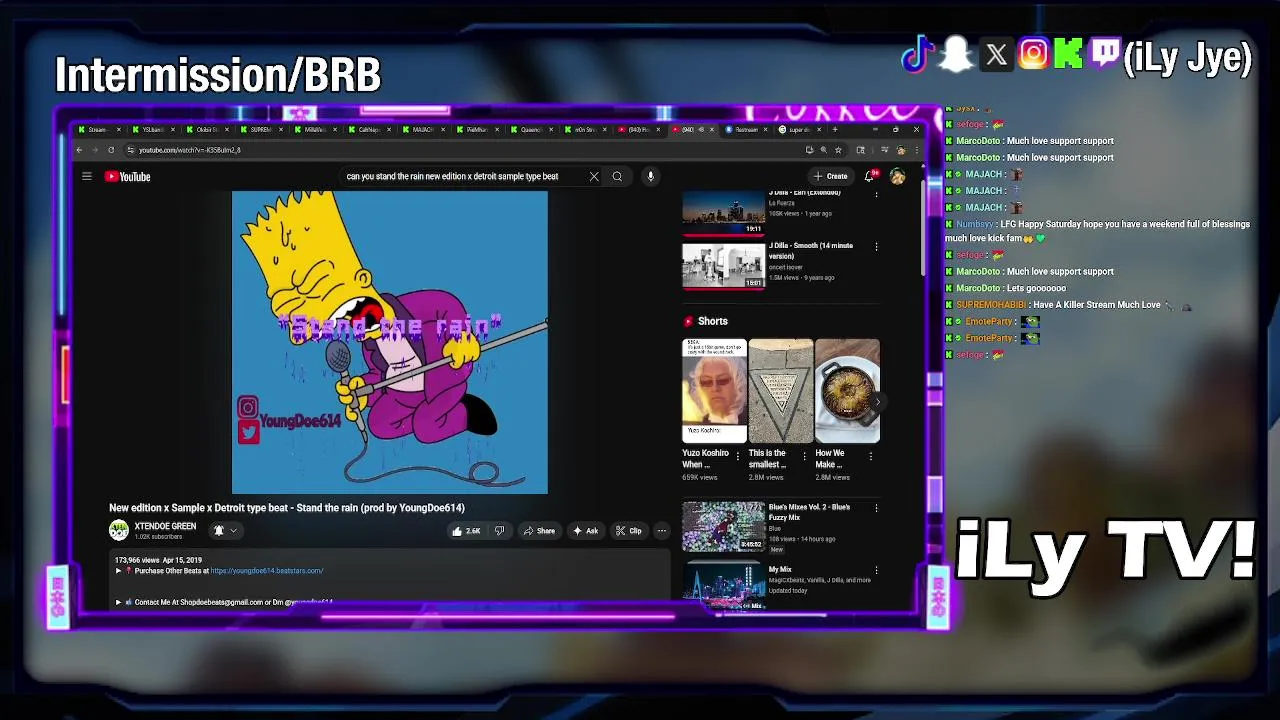
Task: Open YouTube notifications bell
Action: (870, 176)
